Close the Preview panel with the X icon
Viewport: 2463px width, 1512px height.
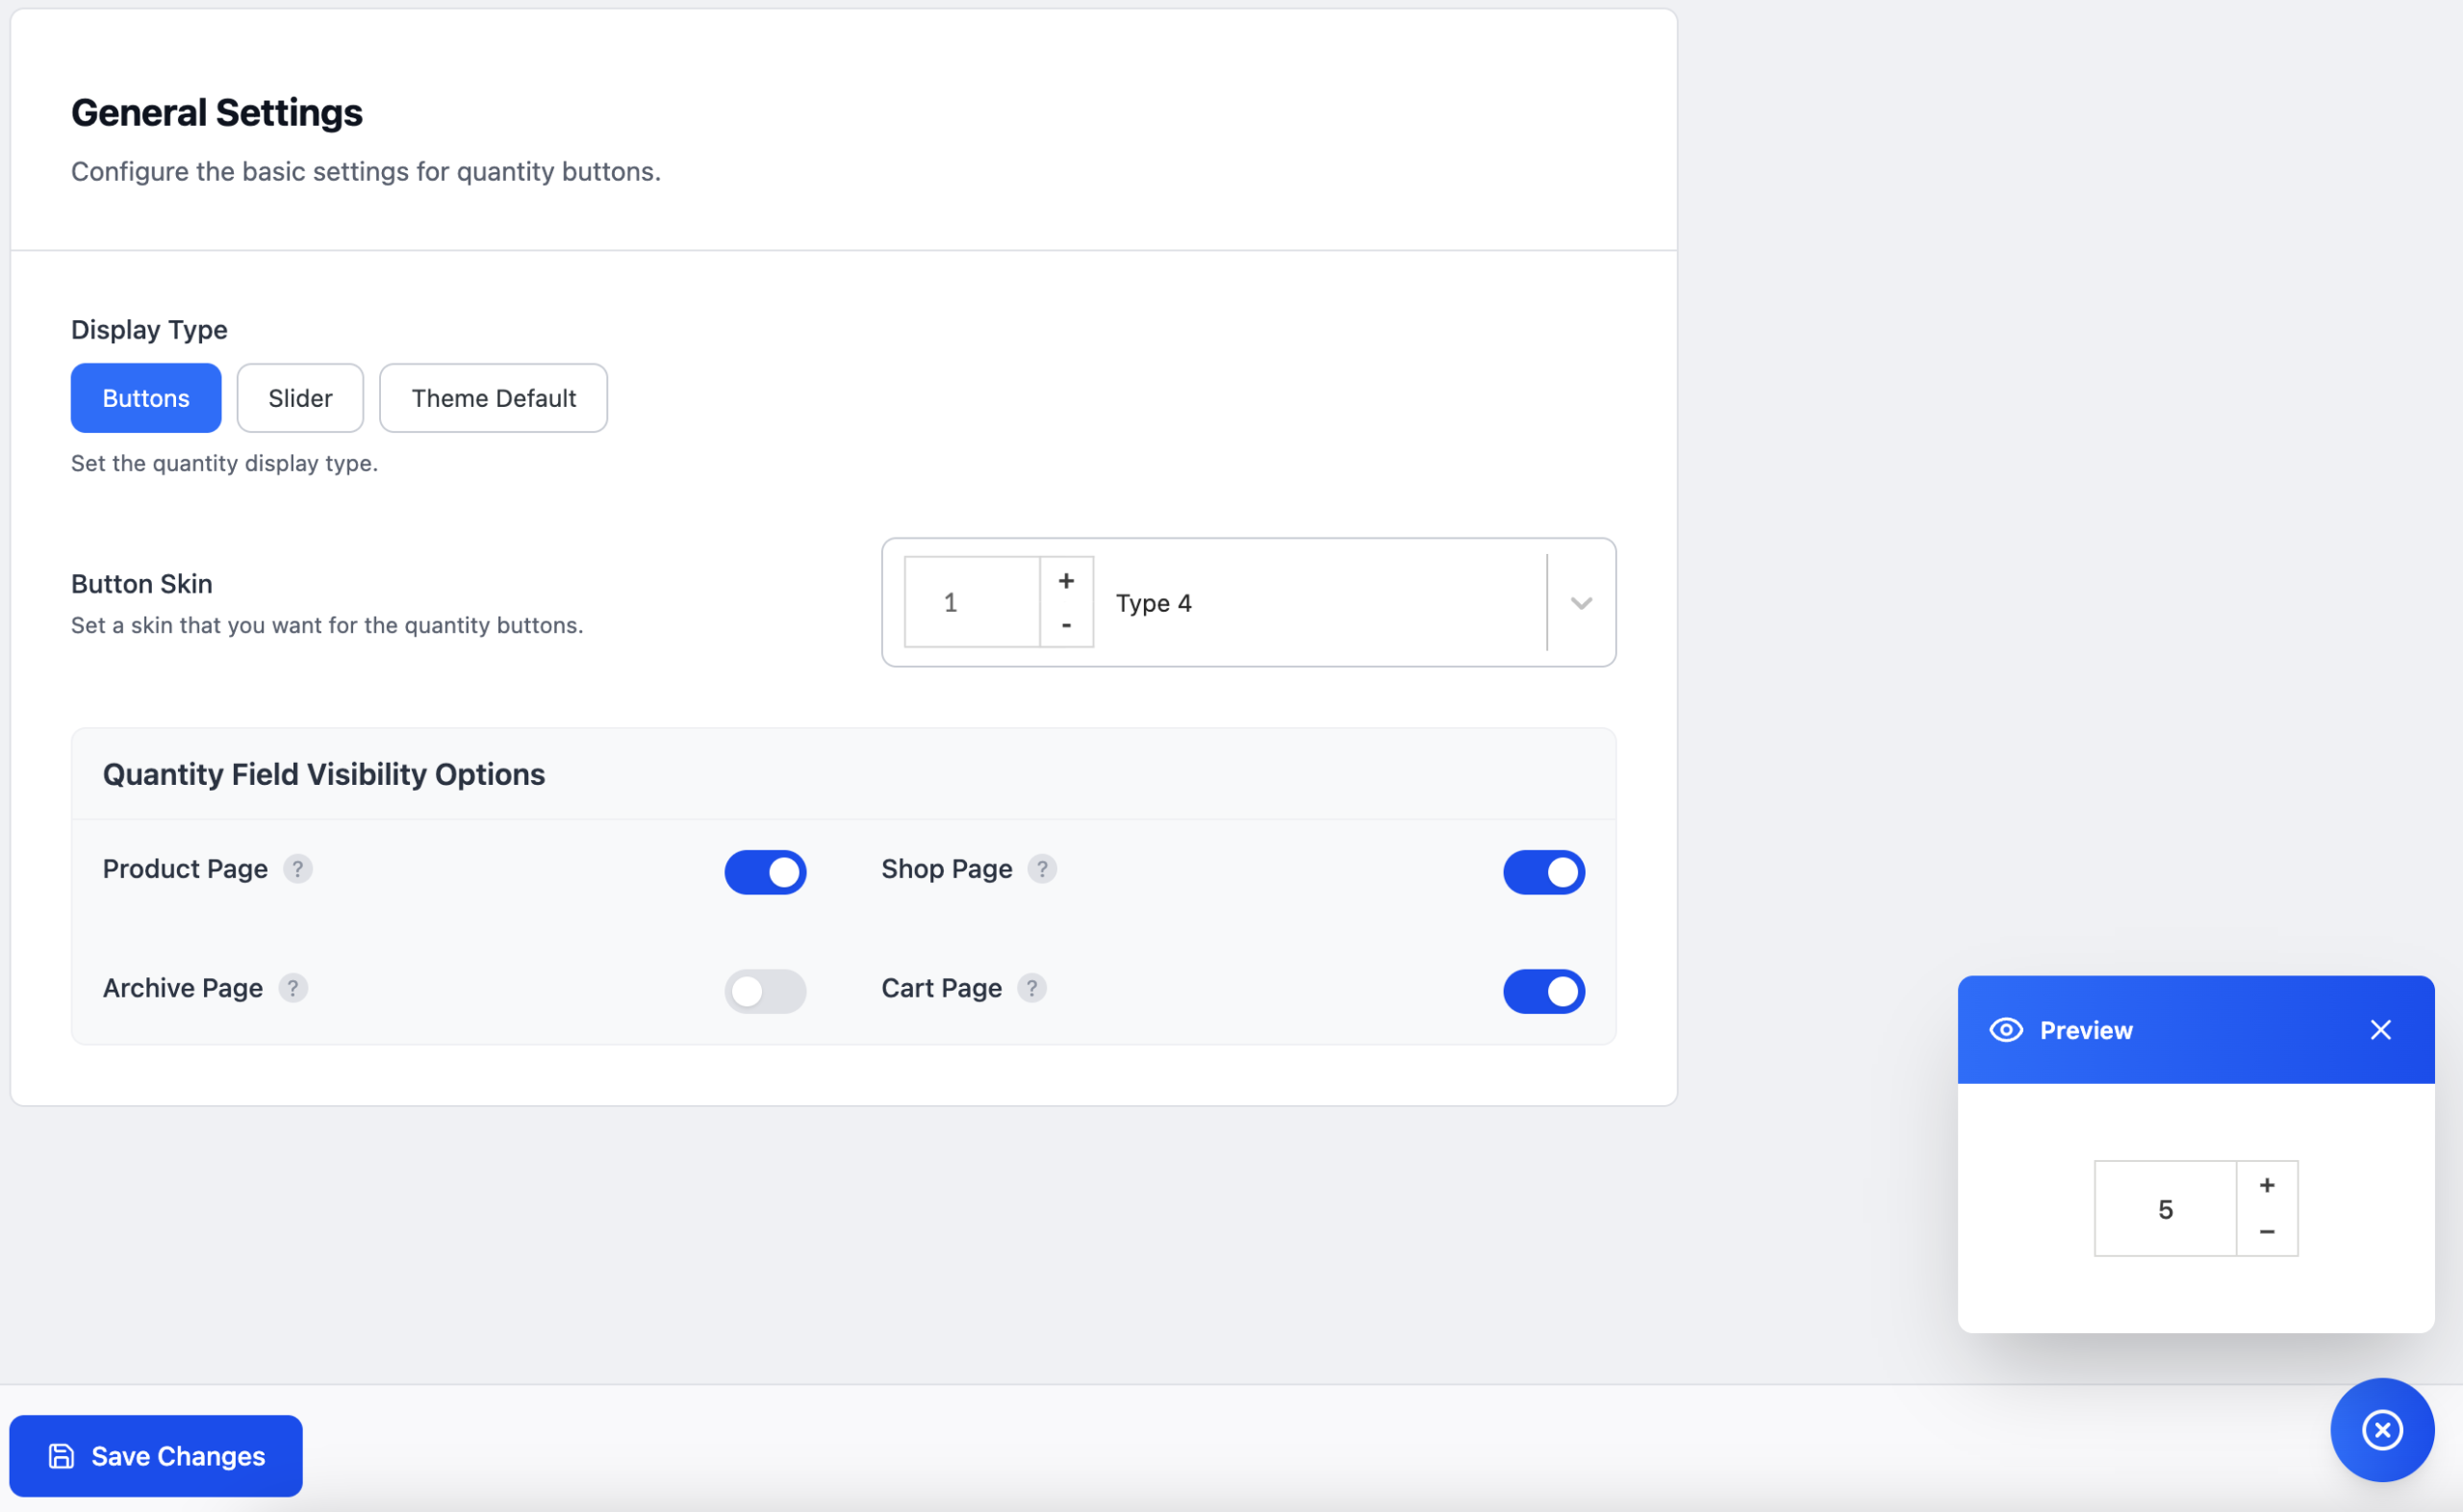tap(2380, 1030)
